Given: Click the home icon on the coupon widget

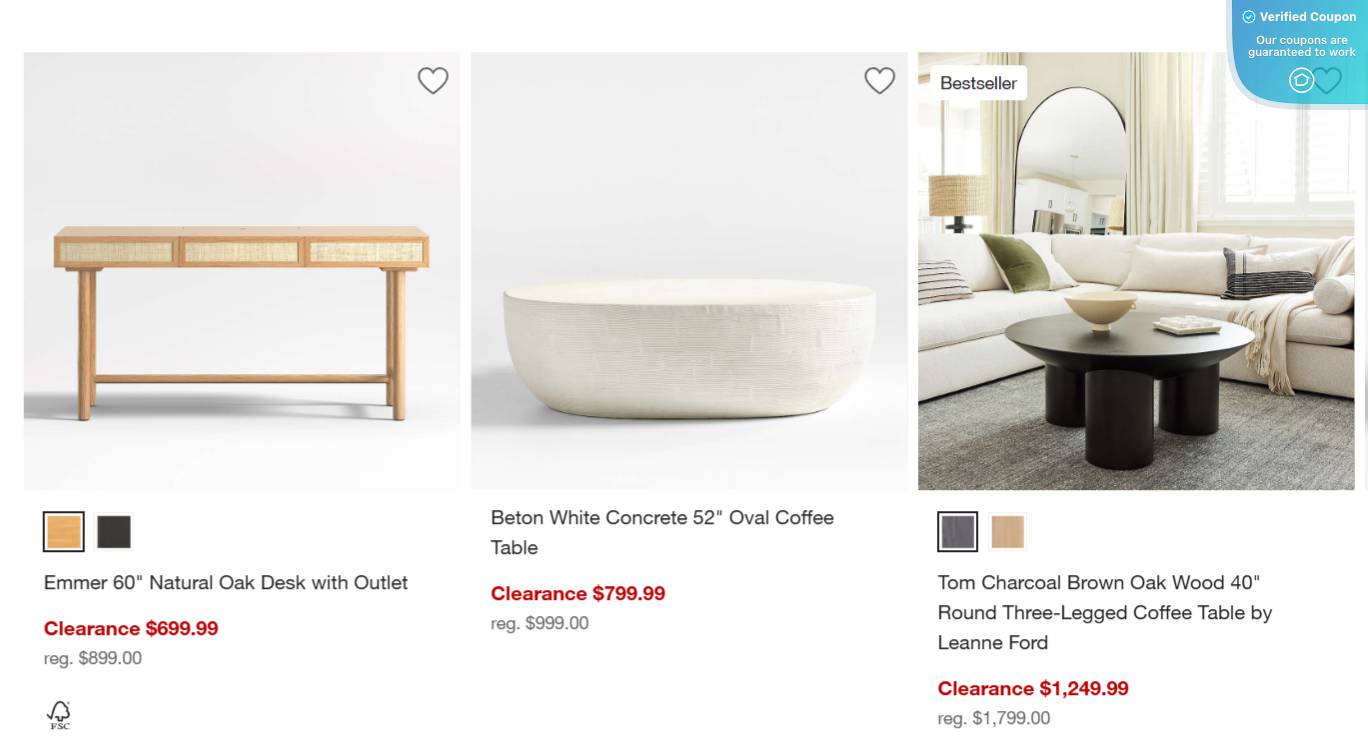Looking at the screenshot, I should click(1301, 80).
